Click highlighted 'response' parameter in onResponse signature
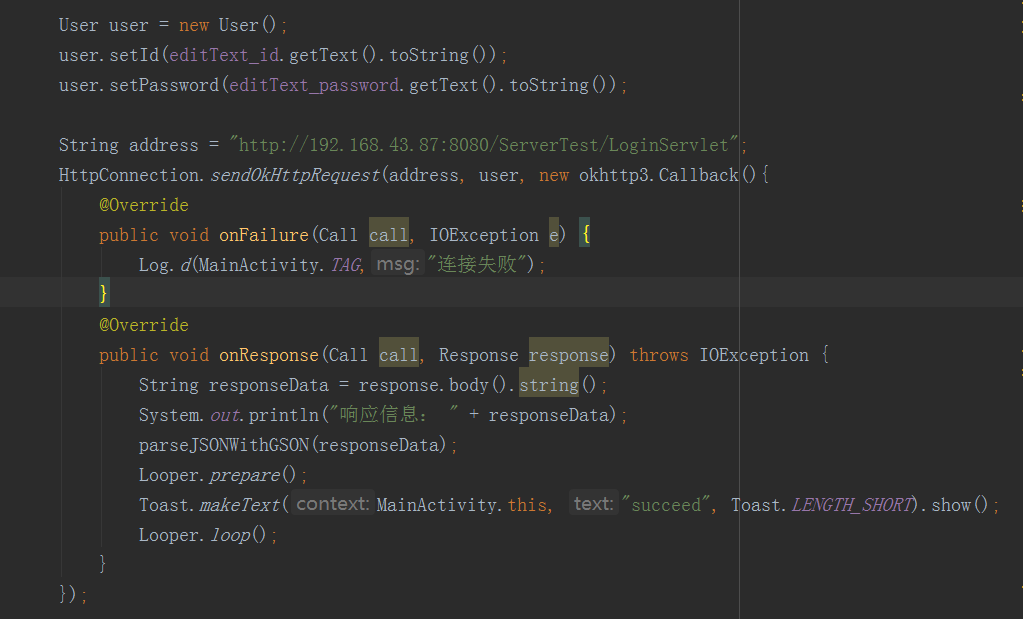The image size is (1023, 619). (568, 355)
